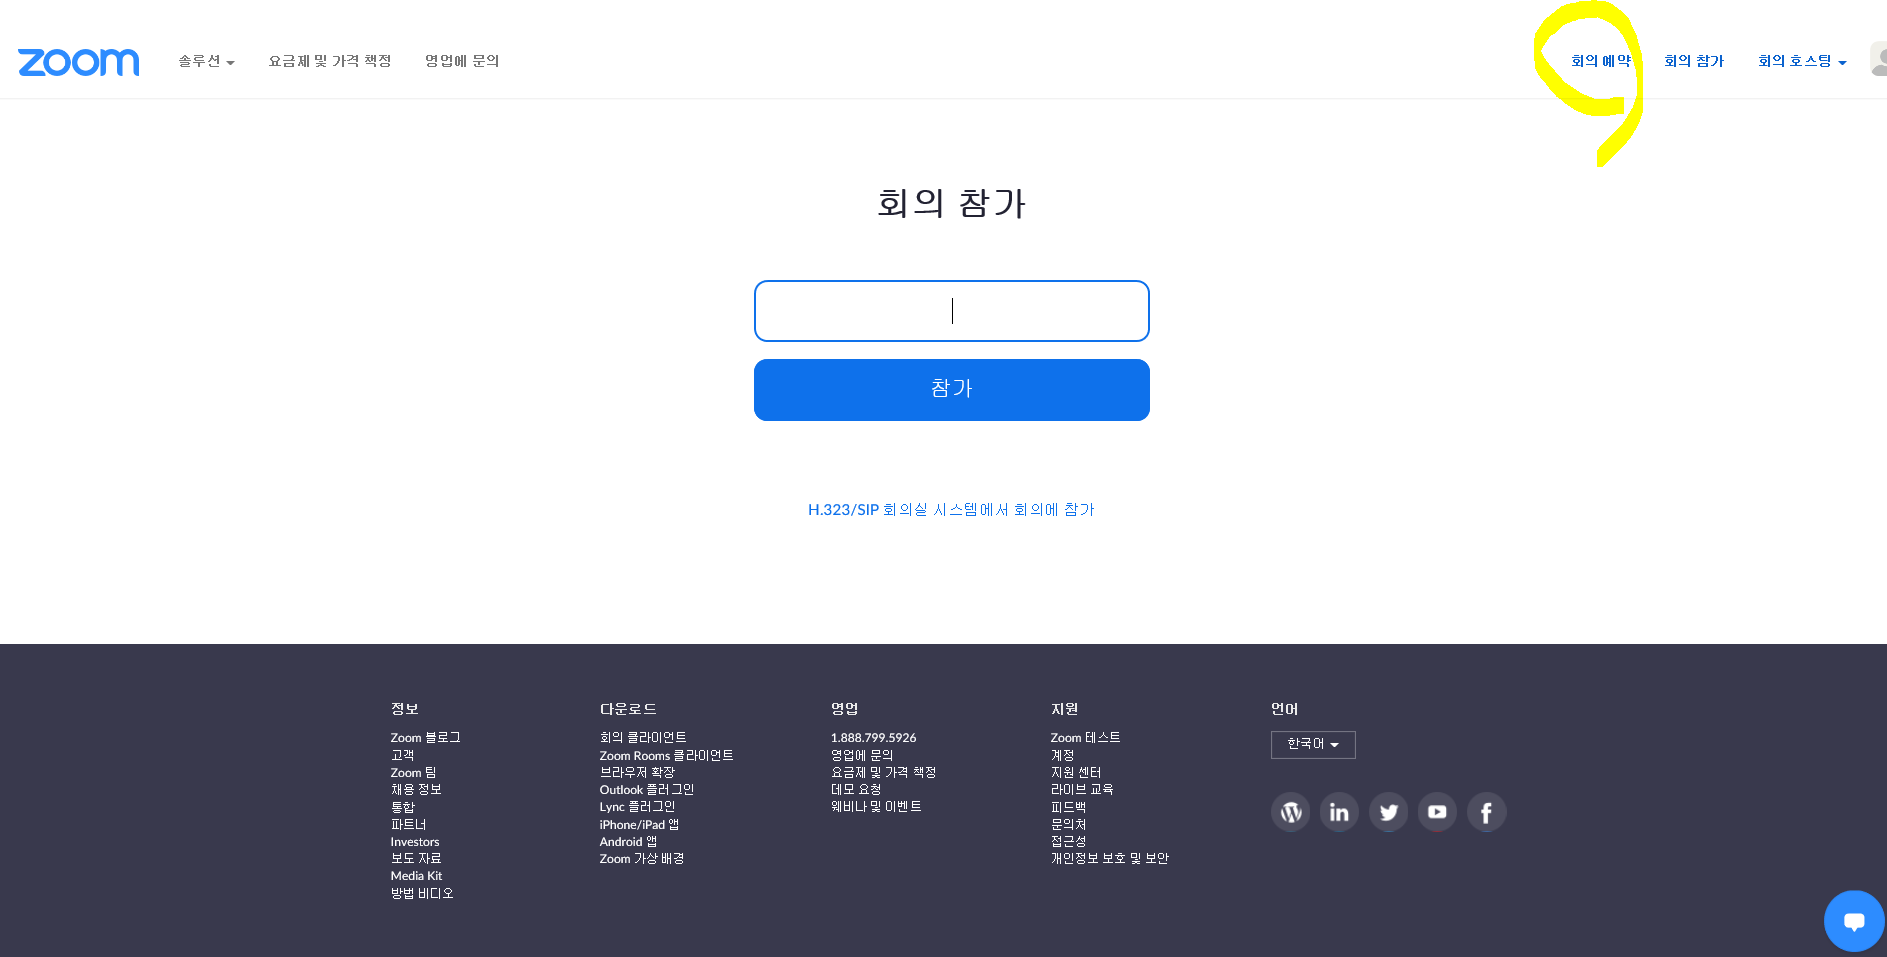Viewport: 1887px width, 957px height.
Task: Open 회의 클라이언트 download link
Action: [x=643, y=738]
